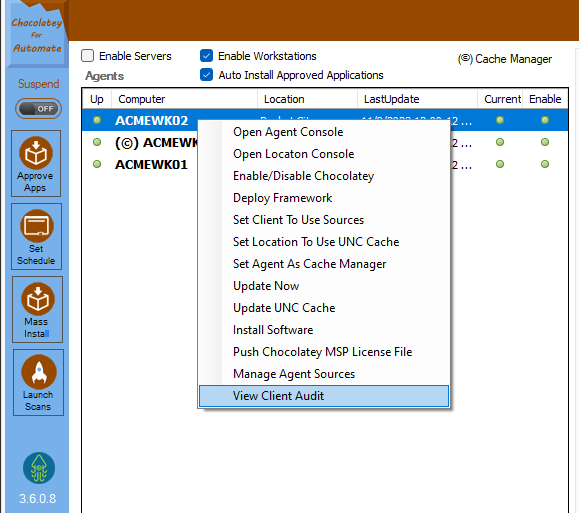Click the Current status dot for ACMEWK01
Viewport: 579px width, 513px height.
tap(500, 164)
